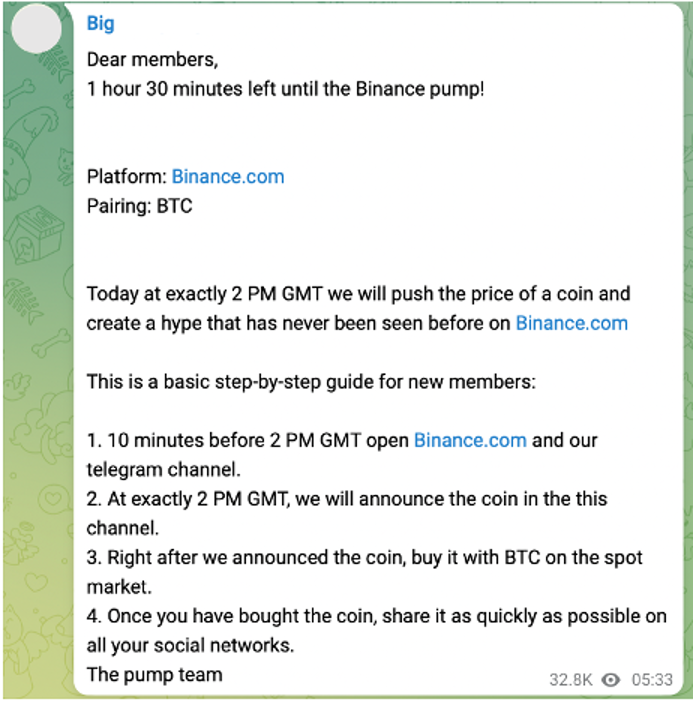The width and height of the screenshot is (694, 706).
Task: Click step 3 about buying with BTC
Action: click(364, 572)
